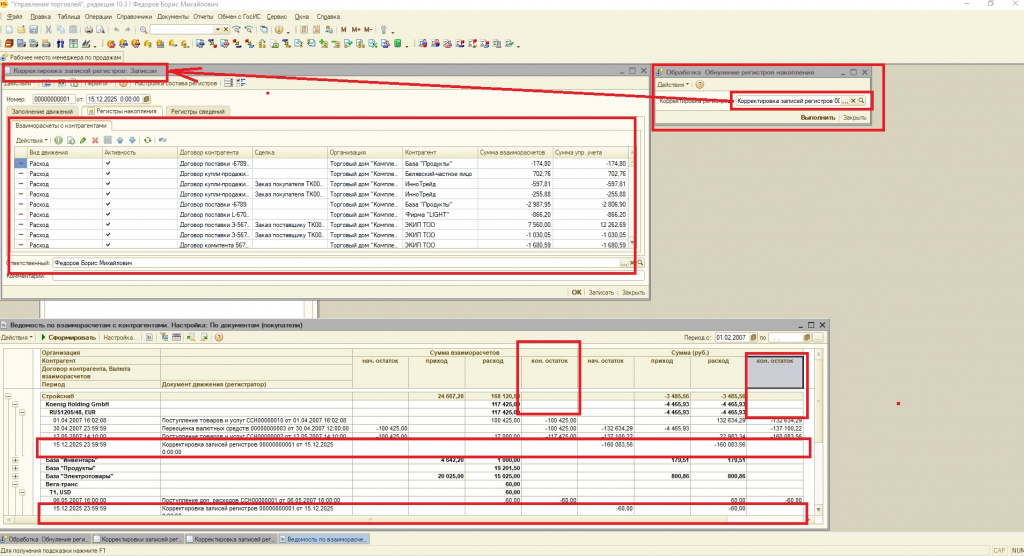Click the help question icon in Обработка window

pos(699,85)
